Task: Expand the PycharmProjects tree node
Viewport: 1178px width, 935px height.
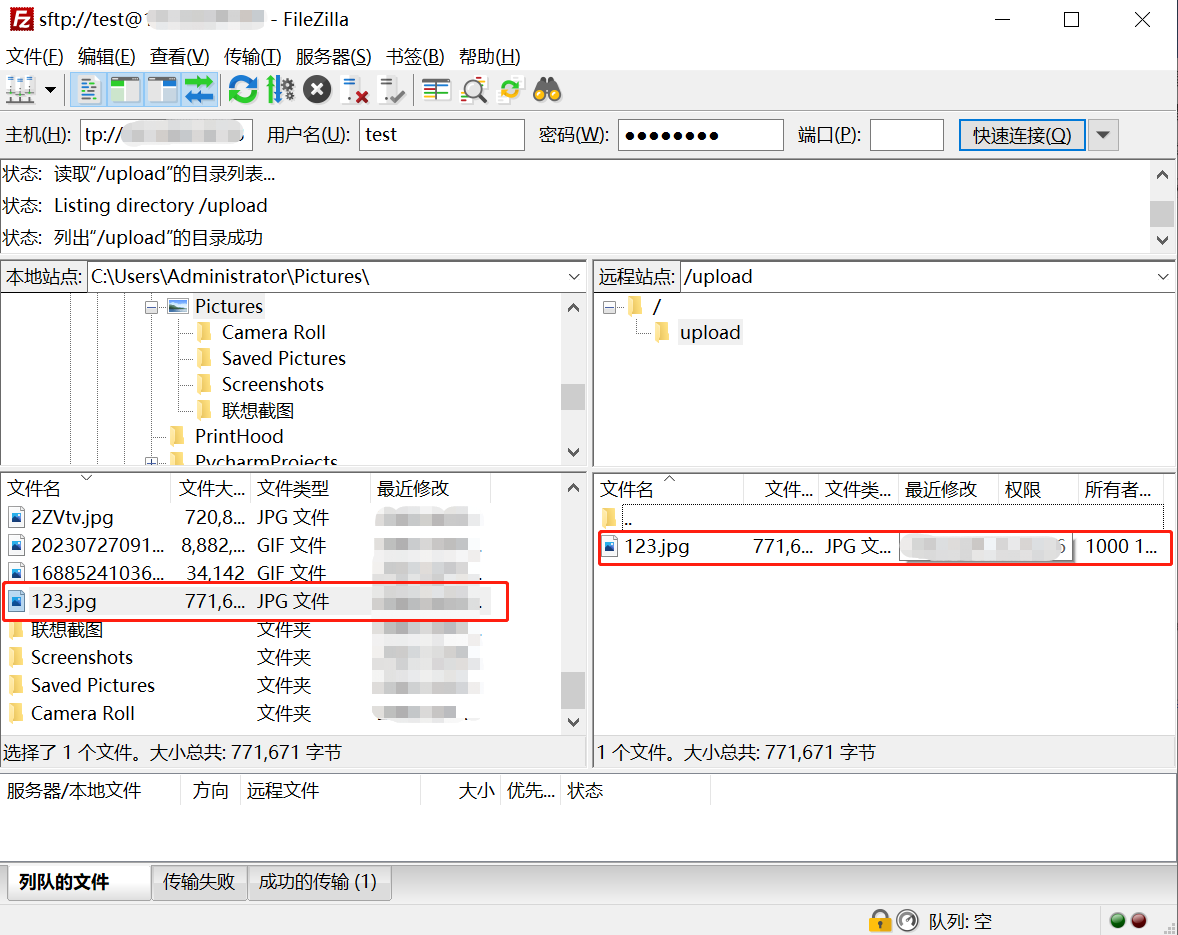Action: [x=152, y=461]
